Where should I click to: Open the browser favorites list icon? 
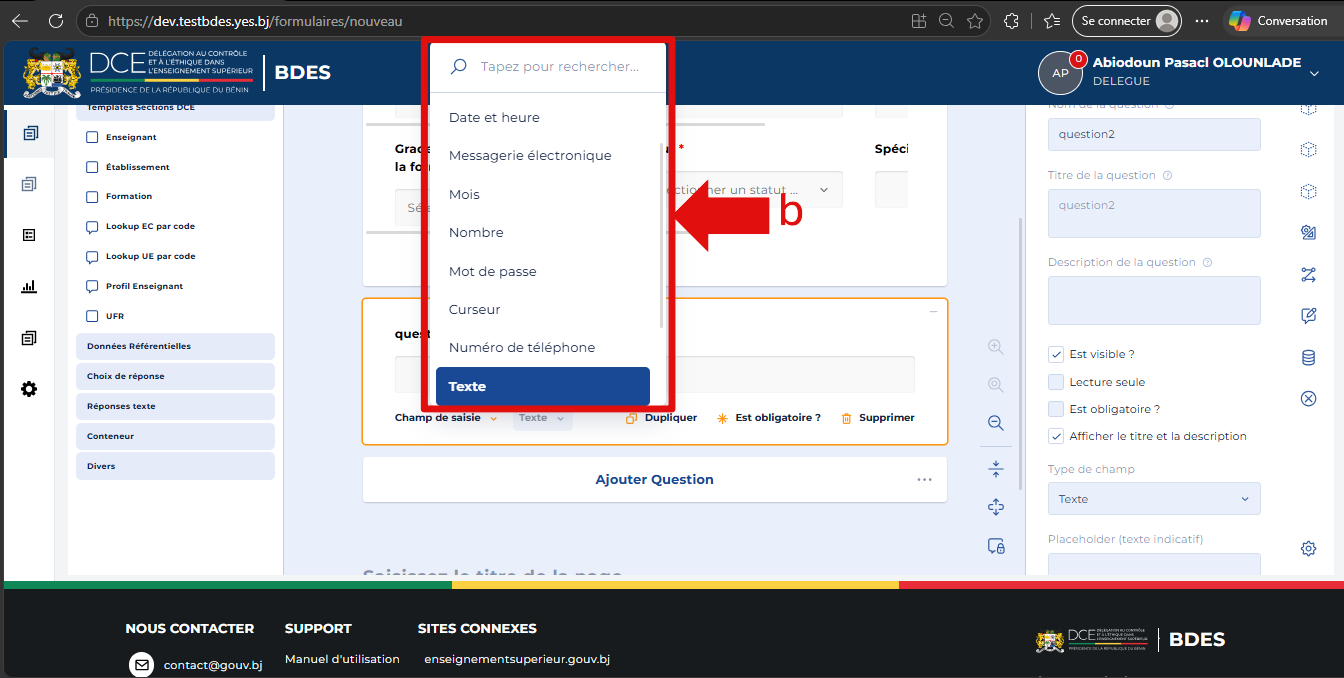pos(1051,20)
